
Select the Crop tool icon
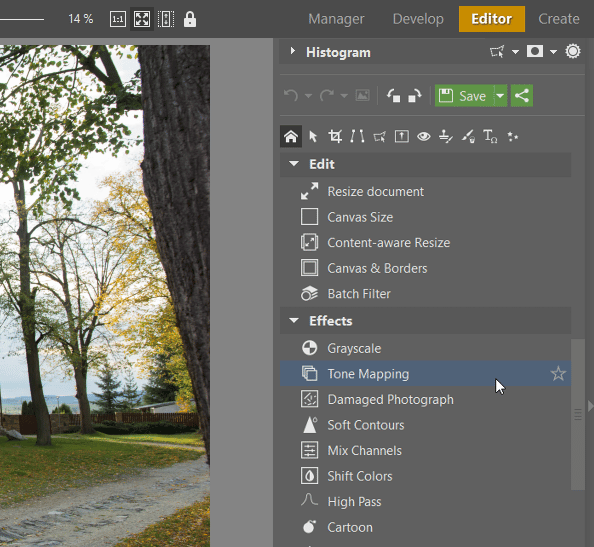335,136
